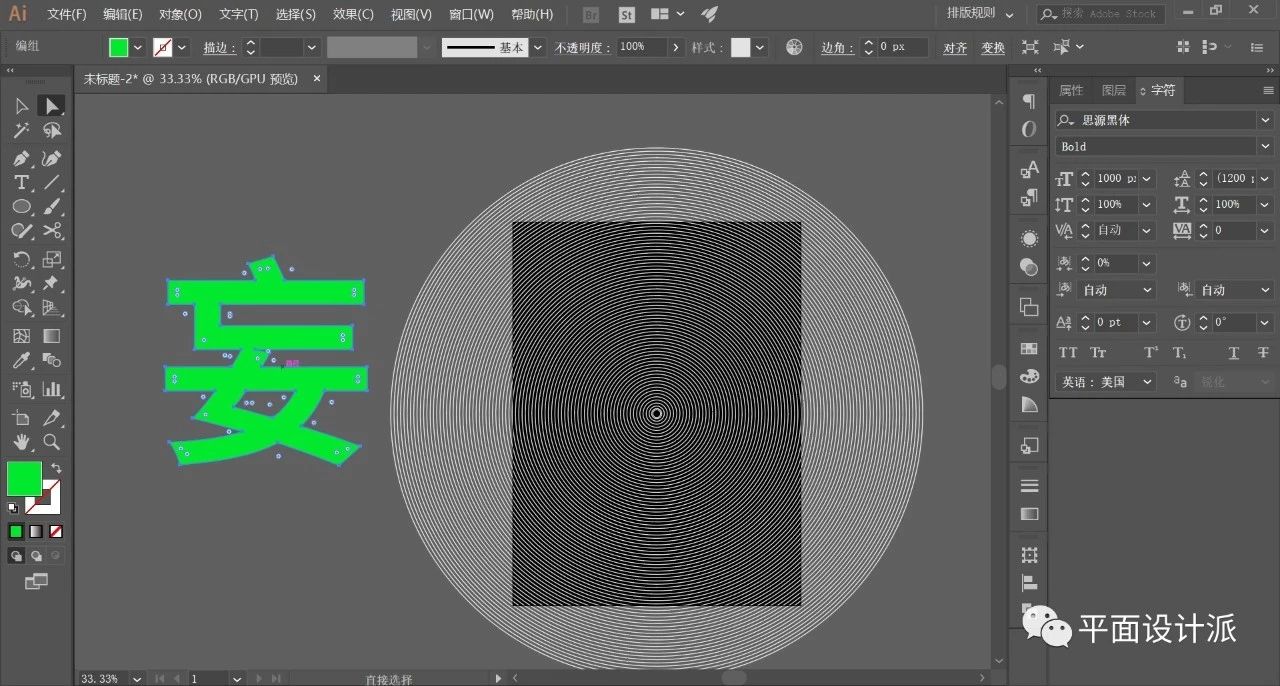1280x686 pixels.
Task: Set fill mode to Gradient
Action: (36, 531)
